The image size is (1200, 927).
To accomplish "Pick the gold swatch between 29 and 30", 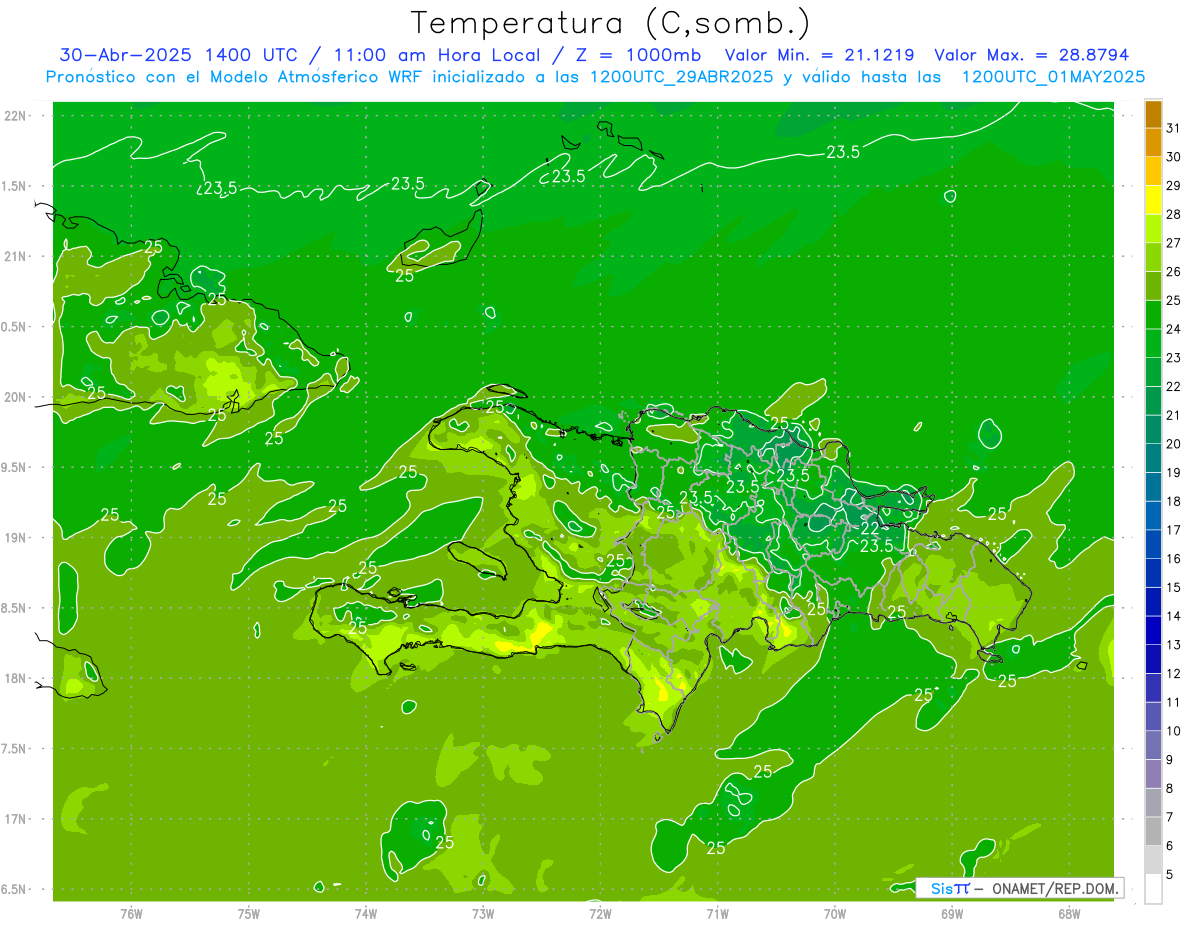I will (x=1153, y=171).
